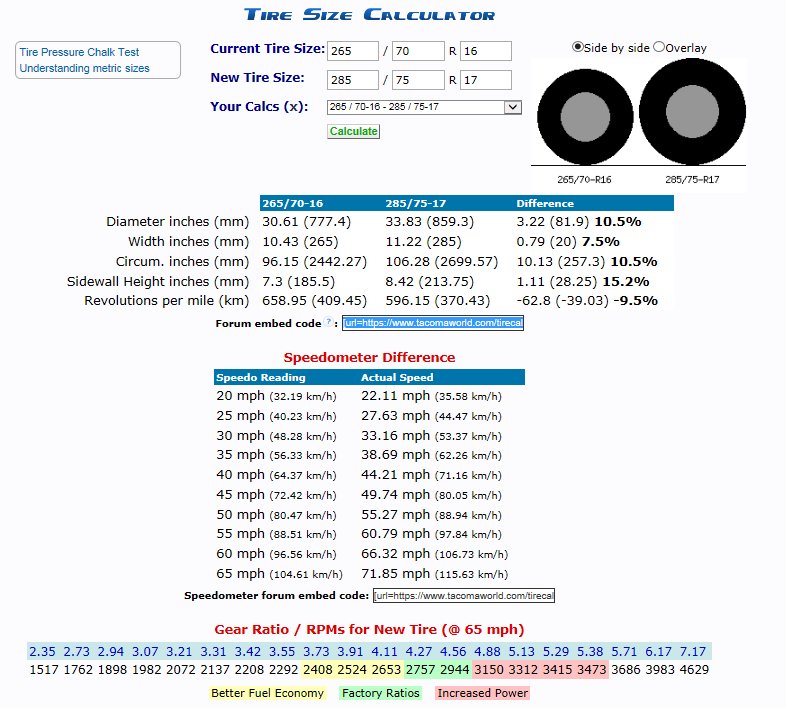The image size is (786, 708).
Task: Click the new tire width field 285
Action: (353, 80)
